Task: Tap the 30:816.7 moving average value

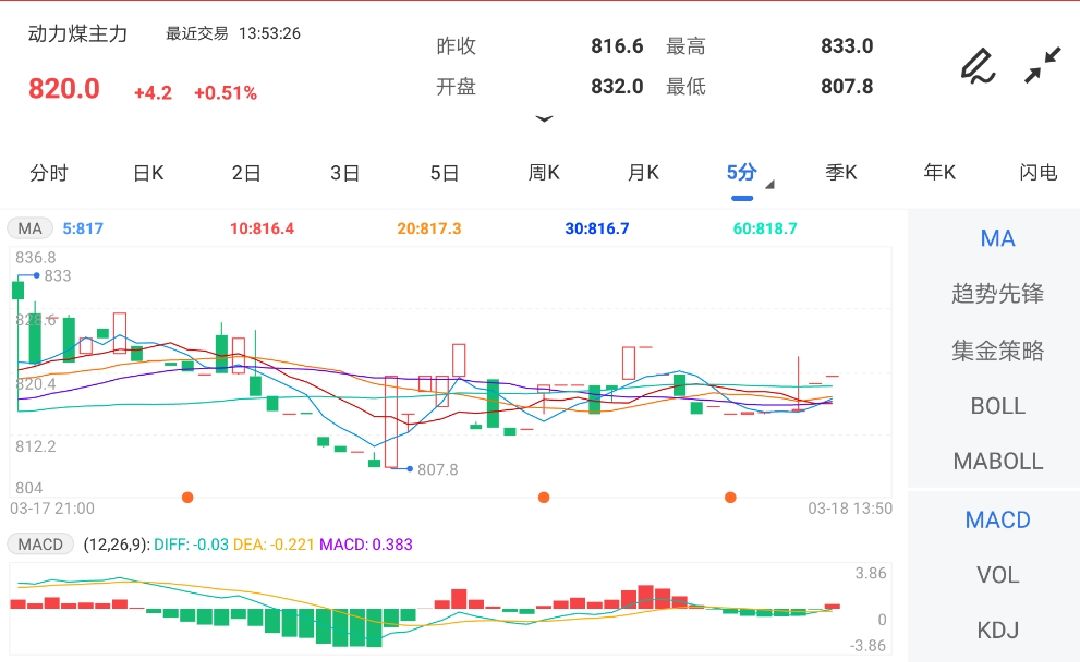Action: click(x=597, y=229)
